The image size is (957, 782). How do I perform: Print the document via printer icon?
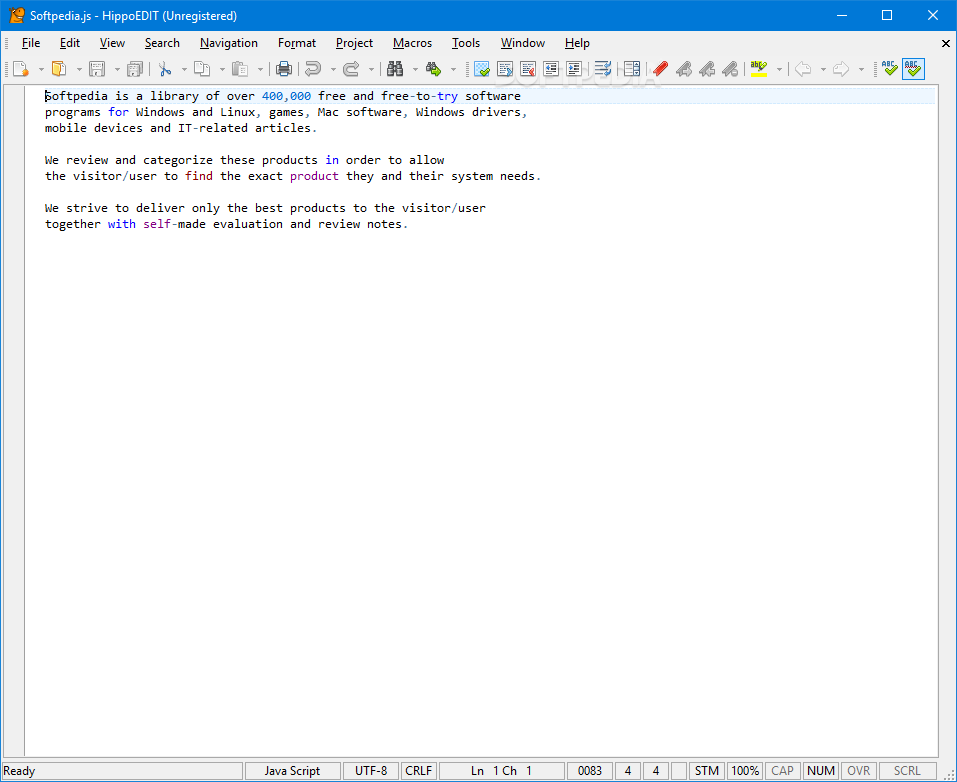click(x=284, y=69)
